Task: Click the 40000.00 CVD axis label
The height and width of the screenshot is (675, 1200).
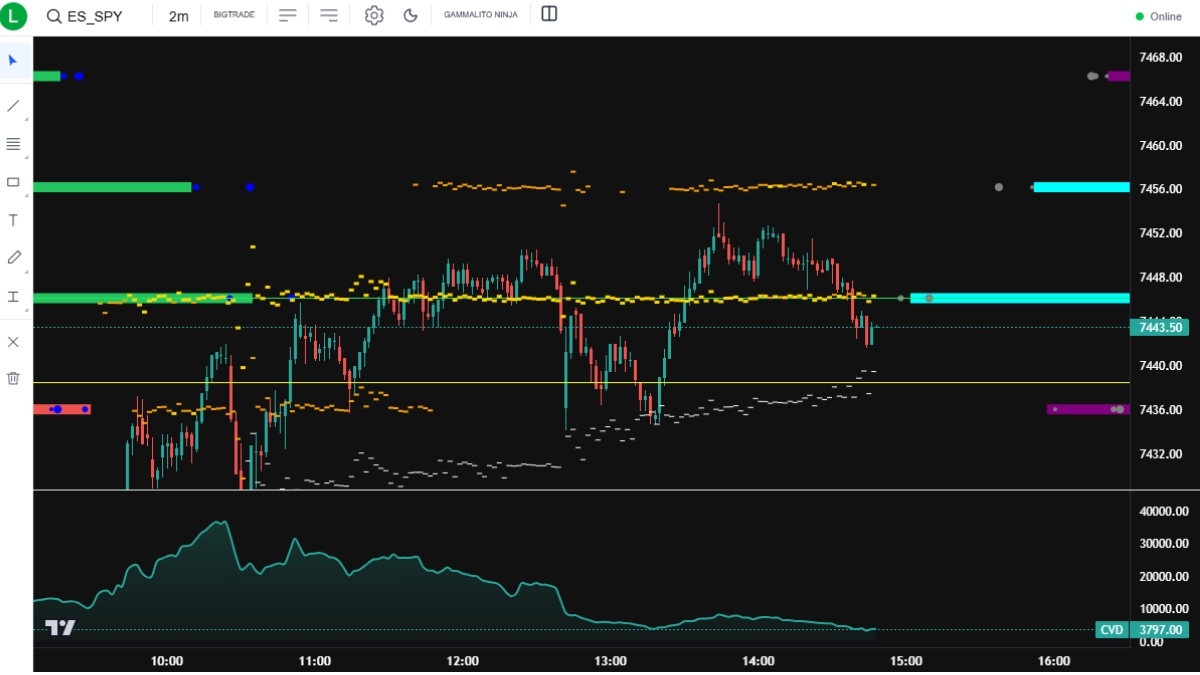Action: coord(1162,511)
